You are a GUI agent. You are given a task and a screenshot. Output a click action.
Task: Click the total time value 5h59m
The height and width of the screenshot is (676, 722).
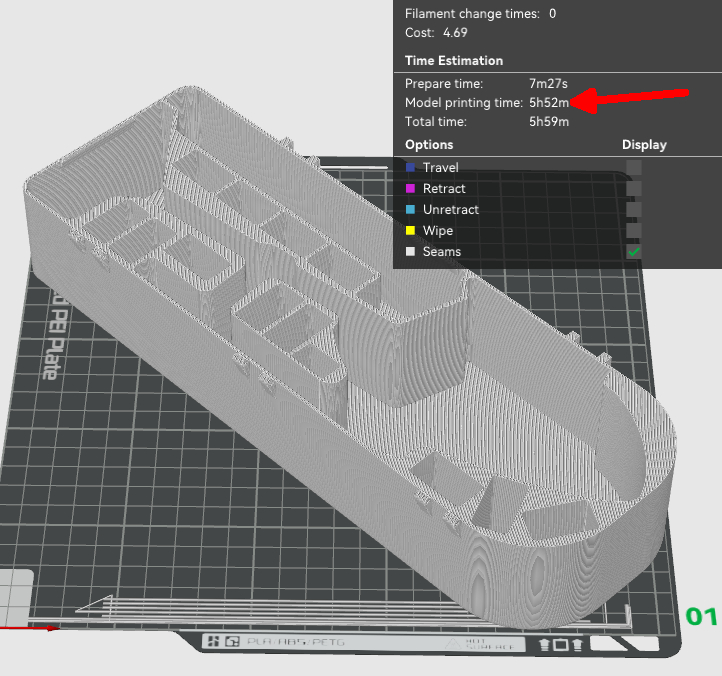(549, 122)
